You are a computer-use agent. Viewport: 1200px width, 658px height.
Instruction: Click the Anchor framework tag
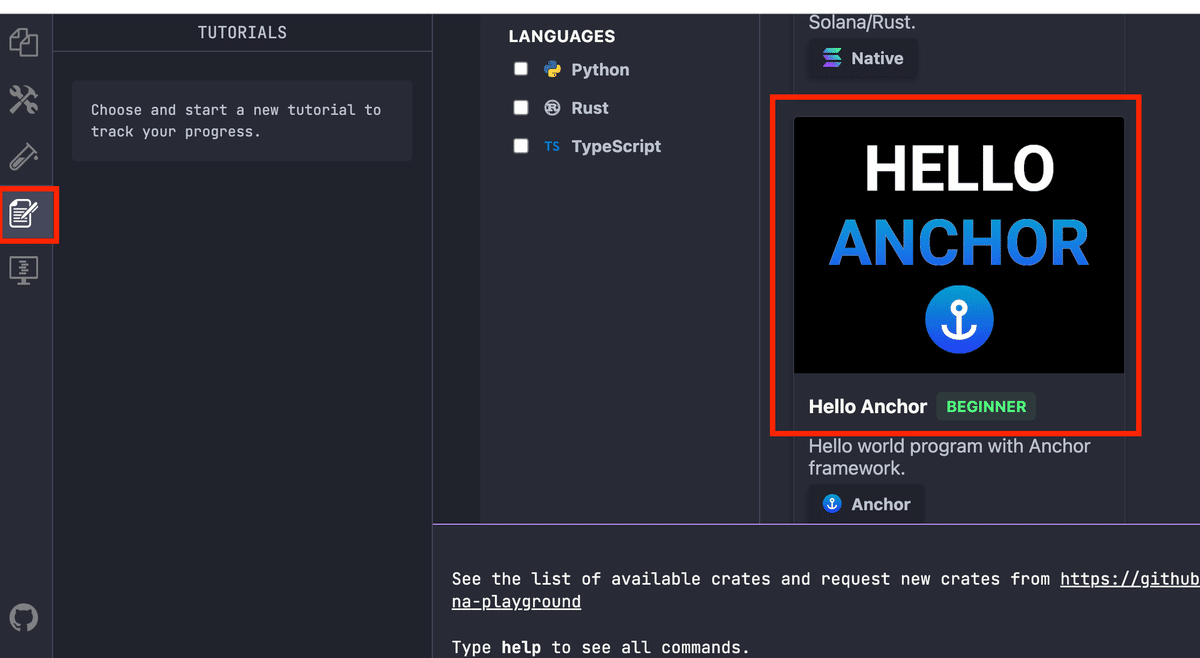[866, 504]
